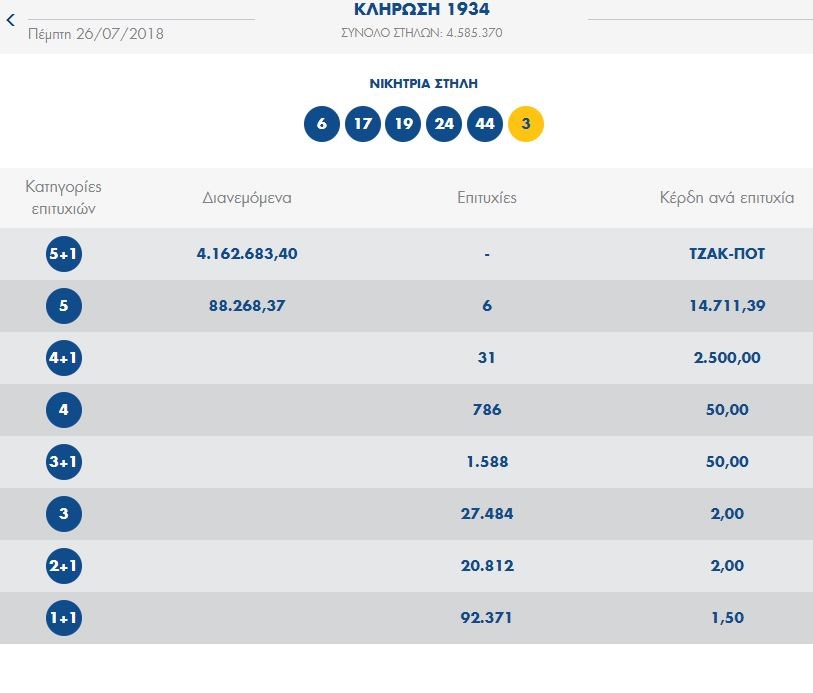Click the Επιτυχίες column header
This screenshot has height=693, width=813.
(486, 198)
